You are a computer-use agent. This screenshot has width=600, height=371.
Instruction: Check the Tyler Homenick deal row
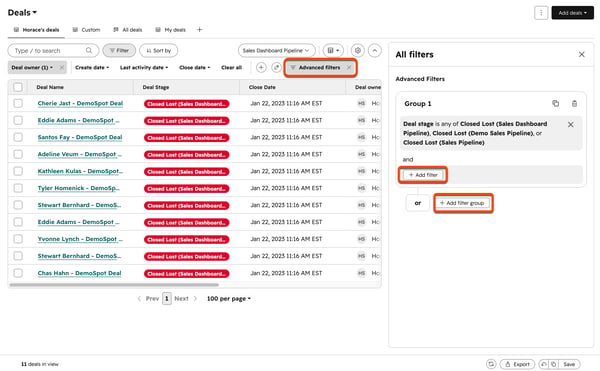[18, 188]
